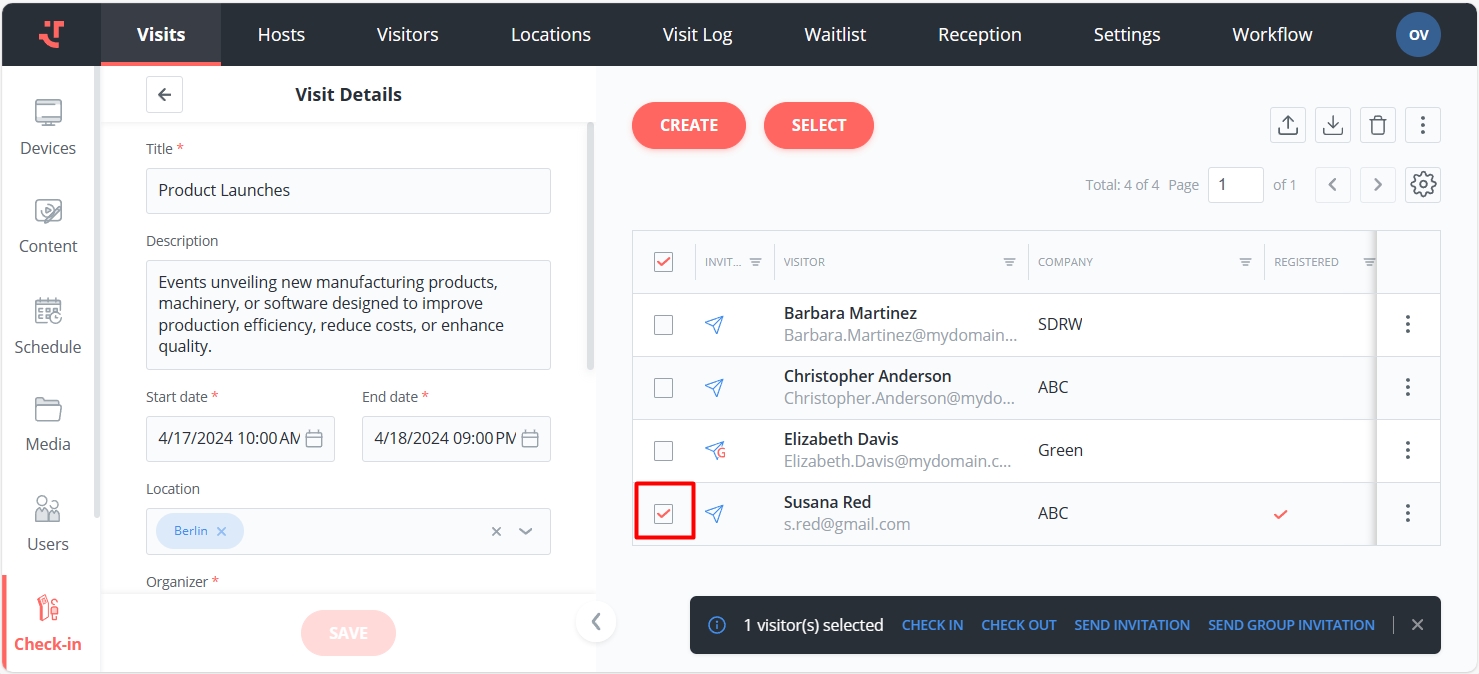1479x674 pixels.
Task: Uncheck the Susana Red row checkbox
Action: [663, 514]
